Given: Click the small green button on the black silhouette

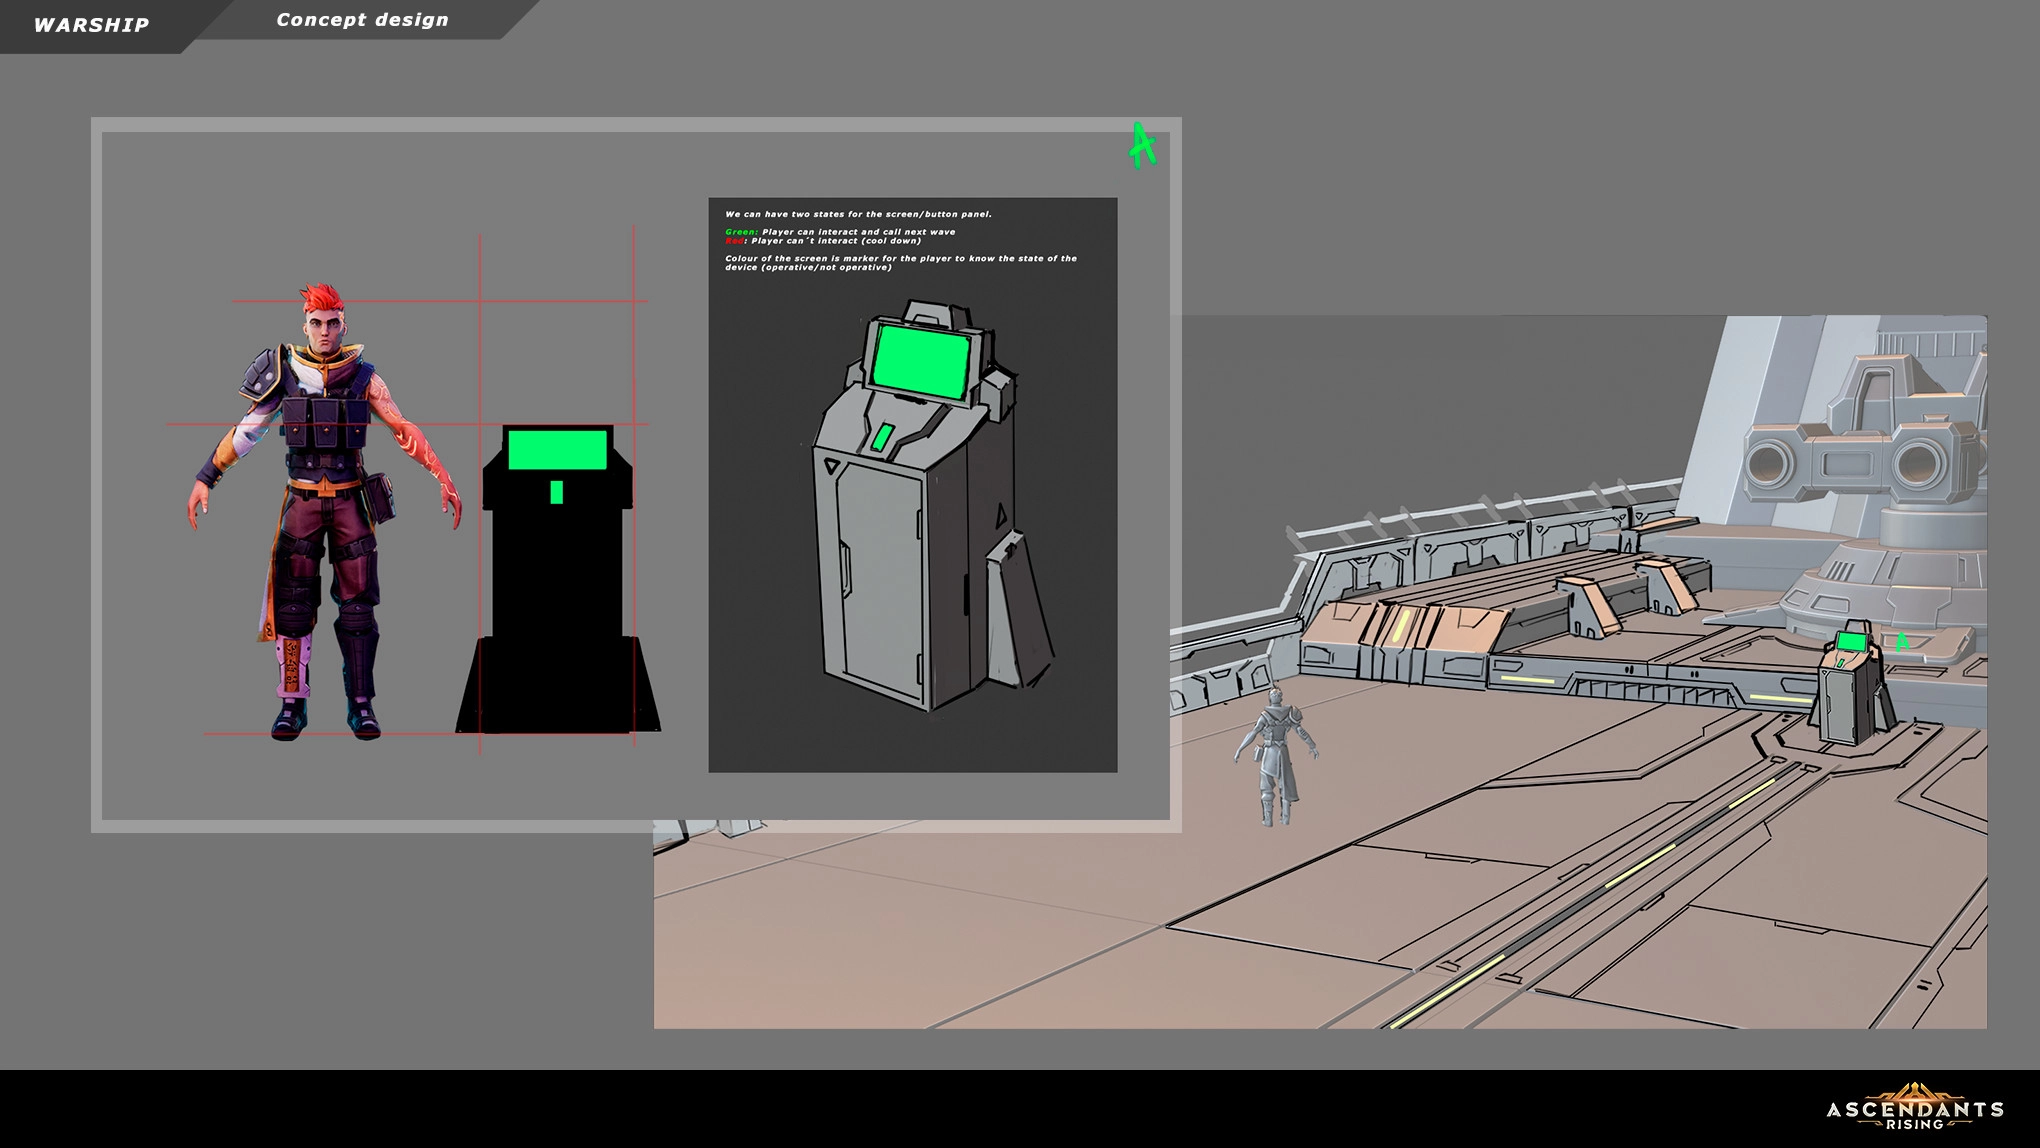Looking at the screenshot, I should coord(557,492).
